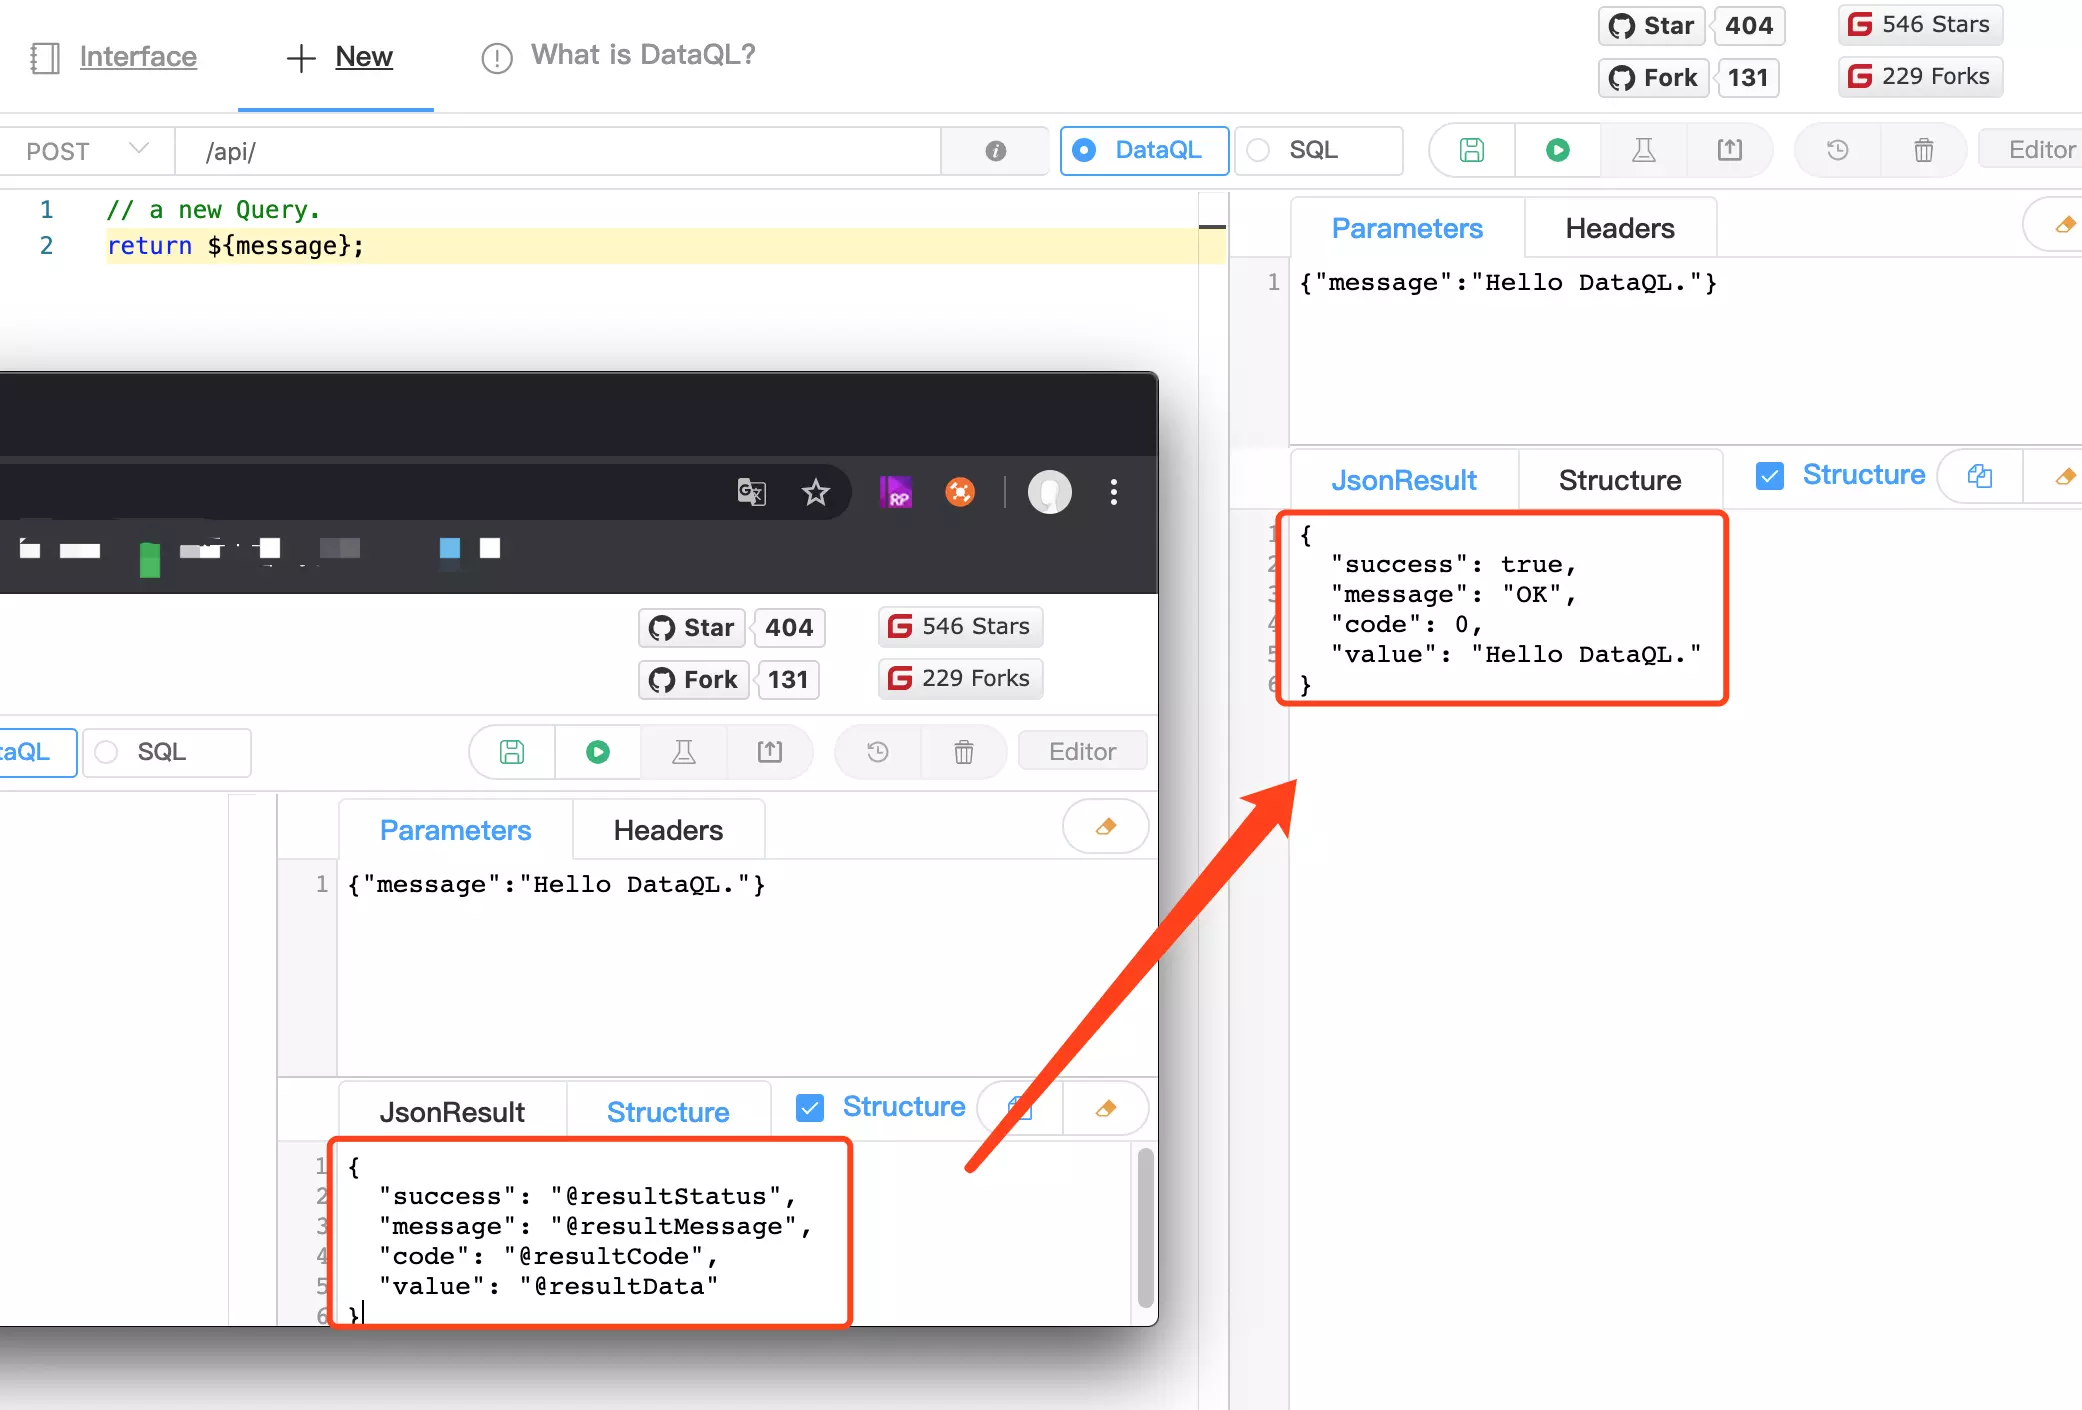Run the query with green play icon
This screenshot has width=2082, height=1410.
click(1557, 150)
